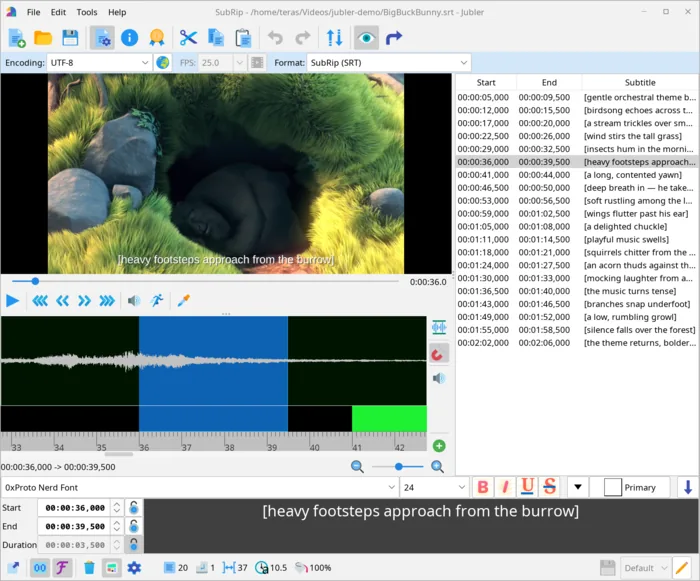
Task: Open settings gear in bottom bar
Action: pos(134,568)
